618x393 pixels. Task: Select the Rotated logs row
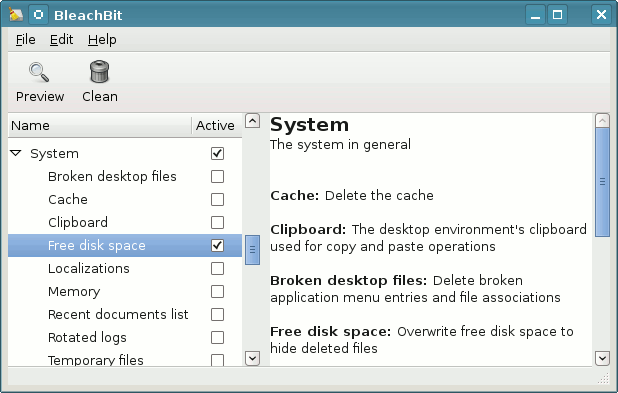pyautogui.click(x=125, y=337)
